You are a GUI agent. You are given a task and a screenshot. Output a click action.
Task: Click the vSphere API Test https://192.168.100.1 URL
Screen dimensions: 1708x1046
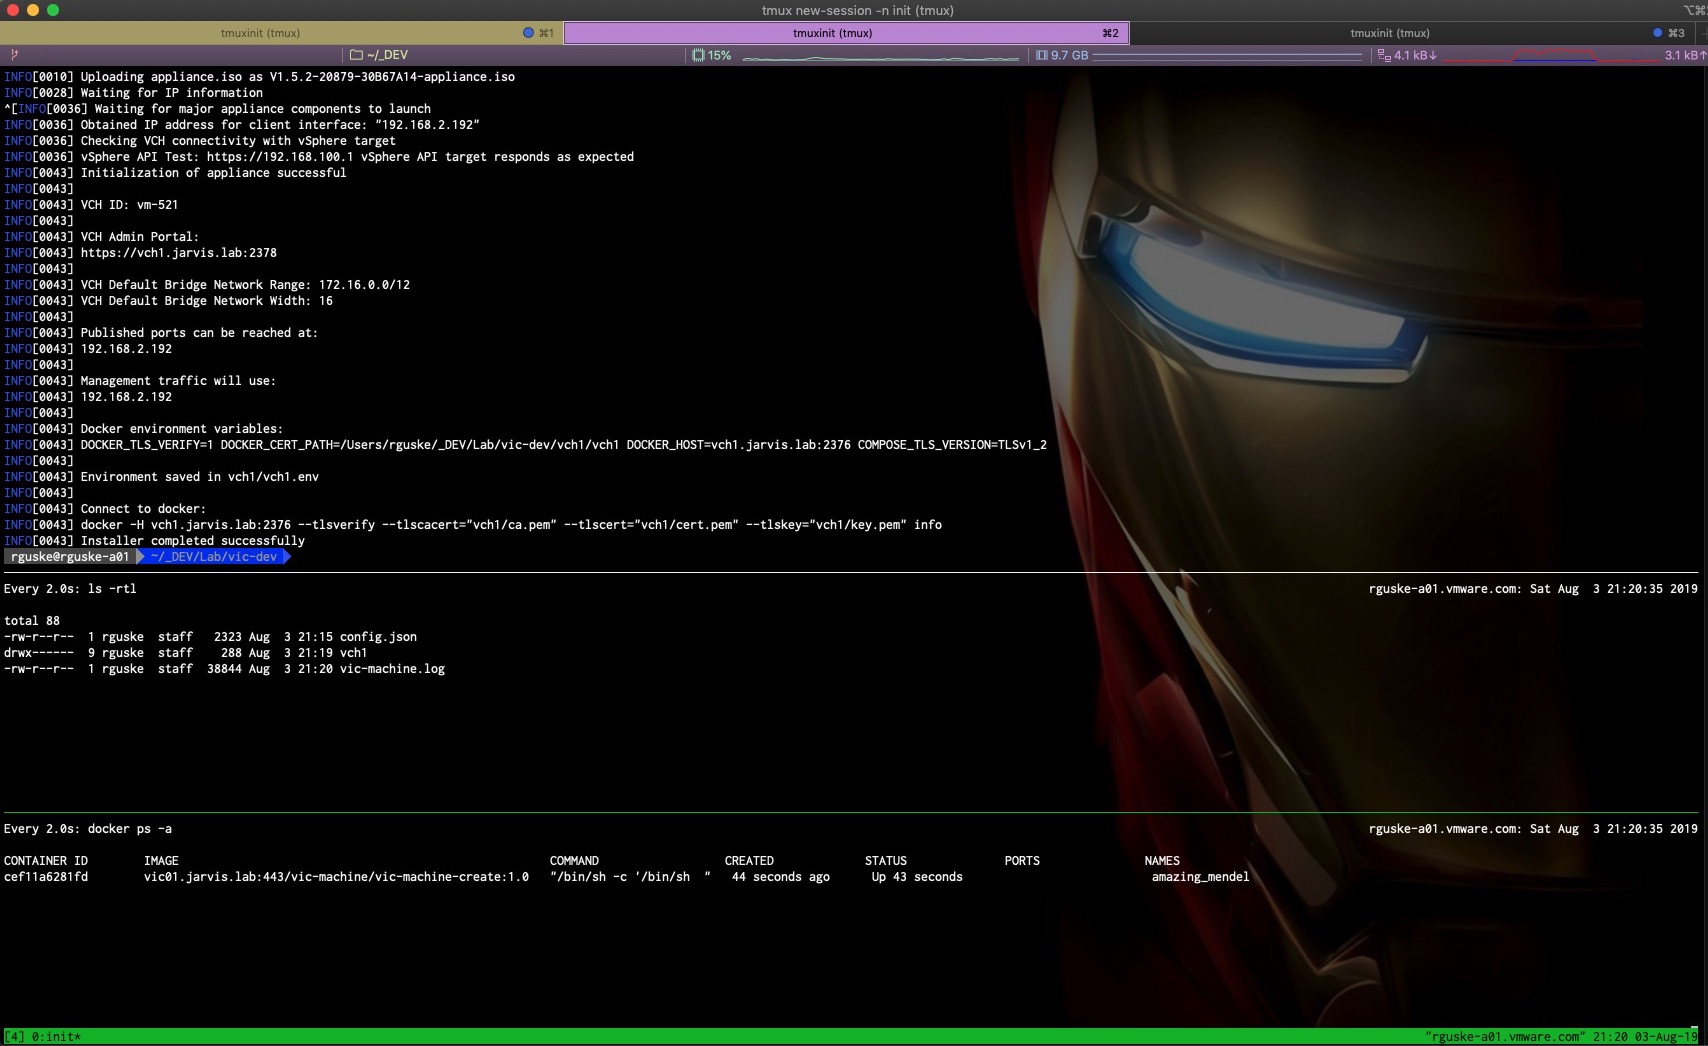280,157
